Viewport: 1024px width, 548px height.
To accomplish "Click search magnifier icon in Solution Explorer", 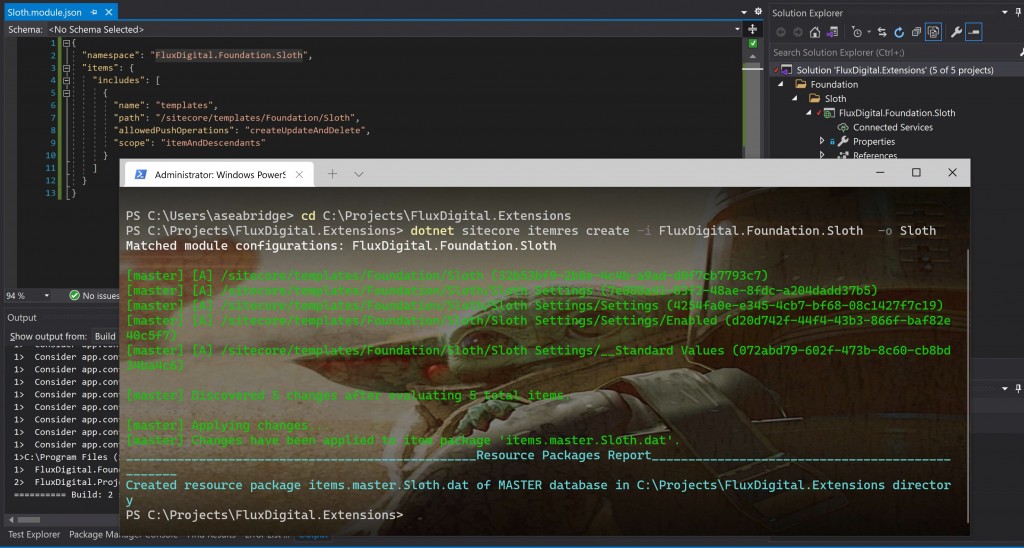I will click(1021, 52).
